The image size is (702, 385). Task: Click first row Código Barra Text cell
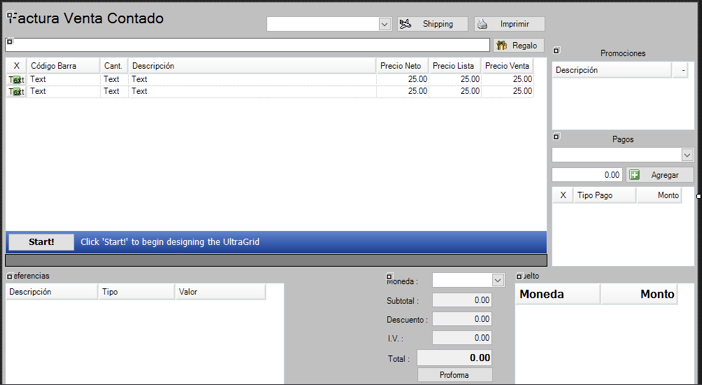pos(63,79)
